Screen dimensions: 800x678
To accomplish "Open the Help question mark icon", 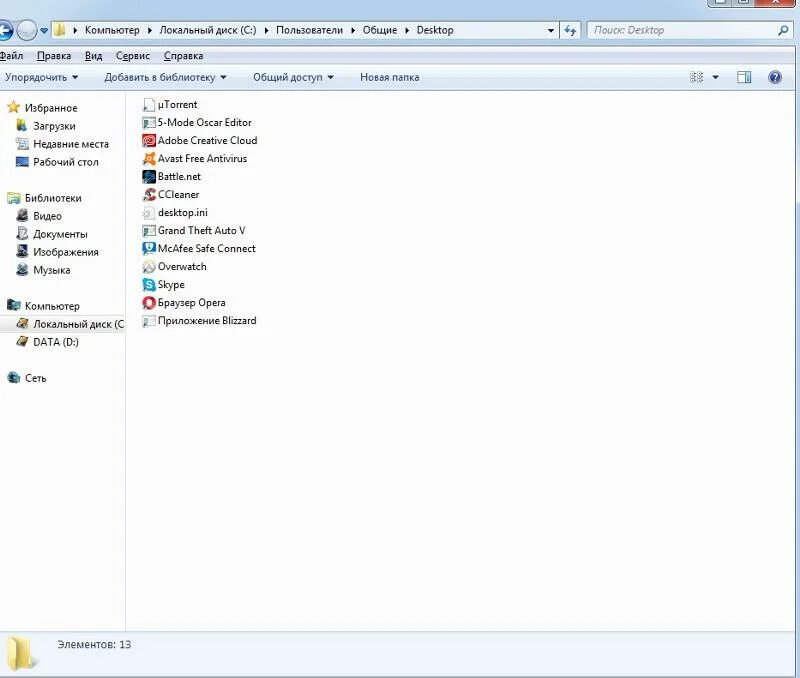I will [774, 77].
